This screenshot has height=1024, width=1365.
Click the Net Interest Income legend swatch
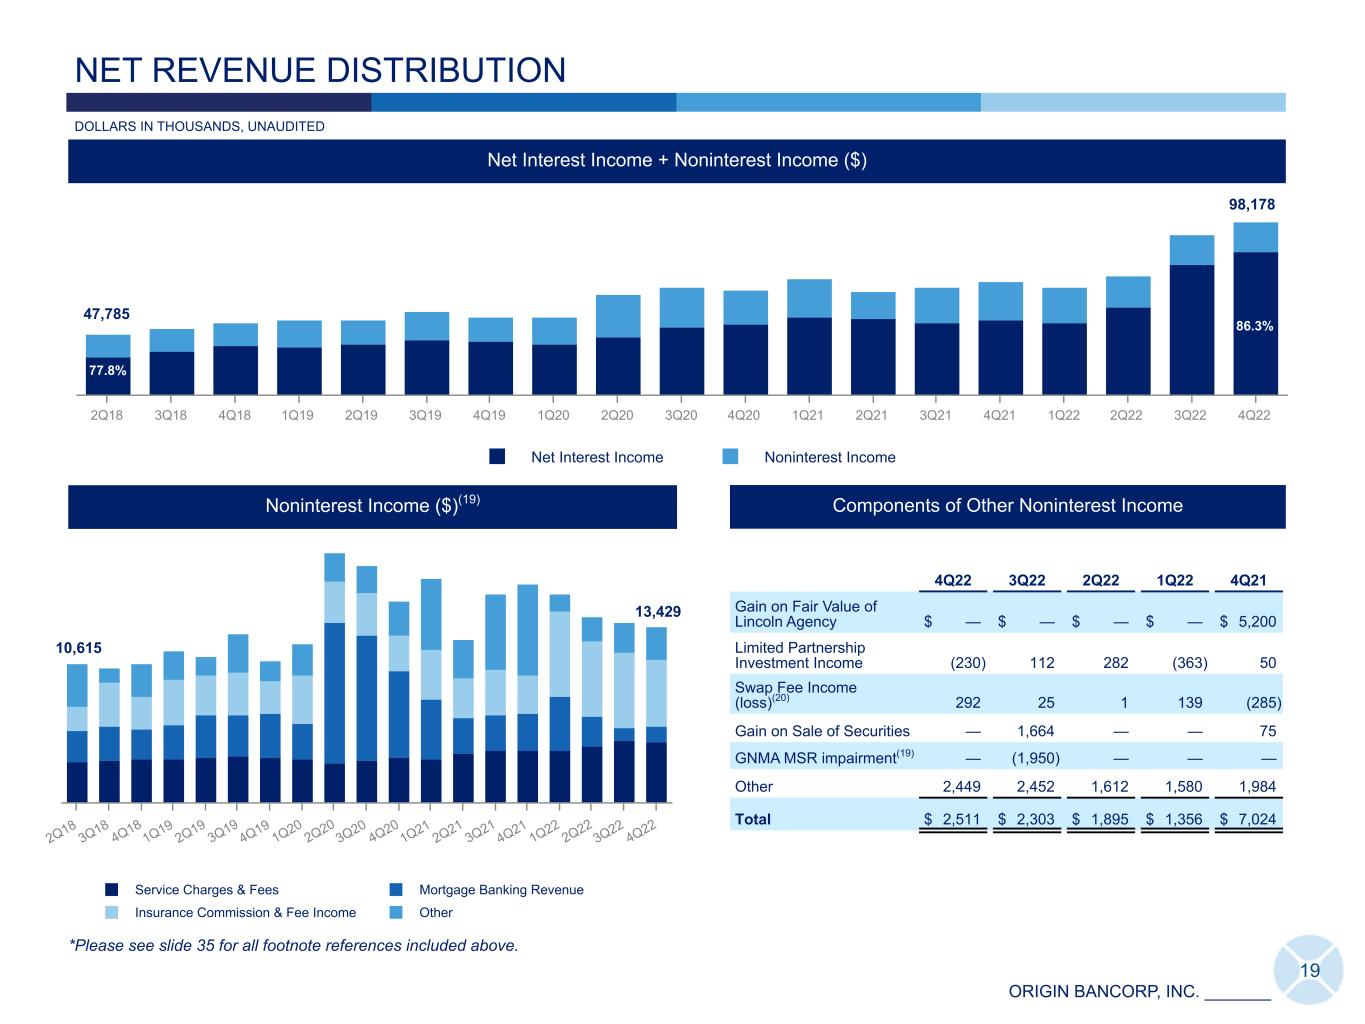pos(497,457)
